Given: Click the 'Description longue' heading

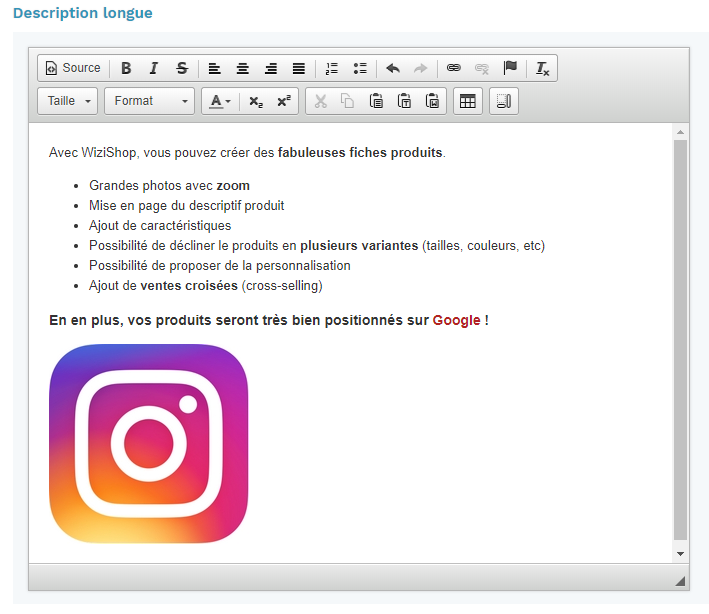Looking at the screenshot, I should pos(83,13).
